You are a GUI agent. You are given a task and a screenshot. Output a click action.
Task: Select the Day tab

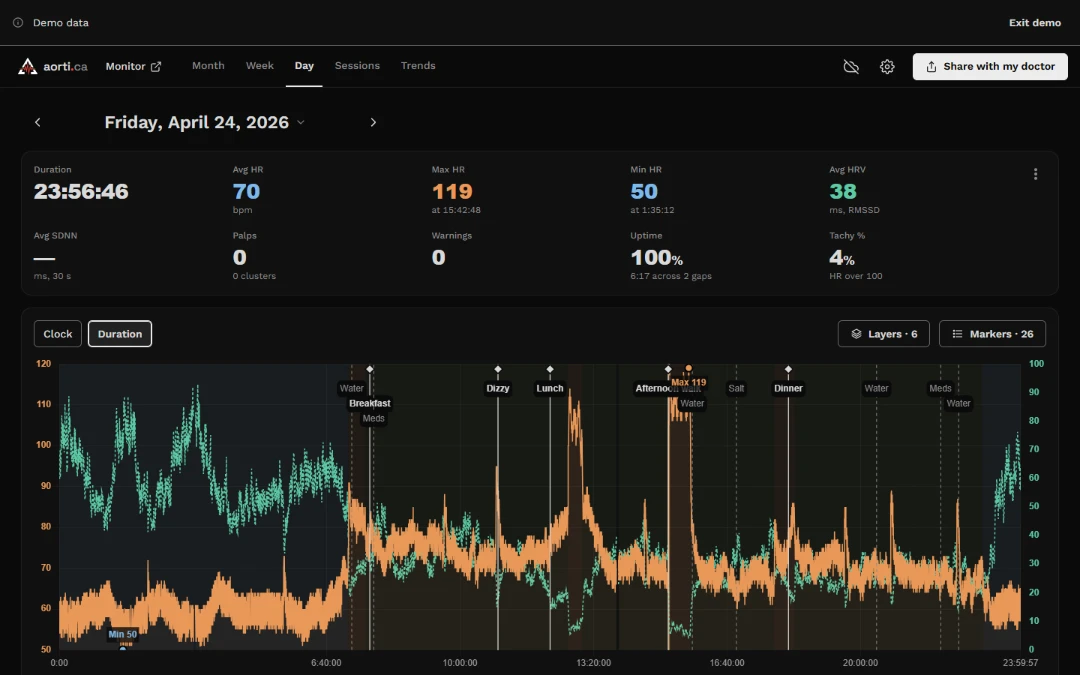click(x=304, y=65)
